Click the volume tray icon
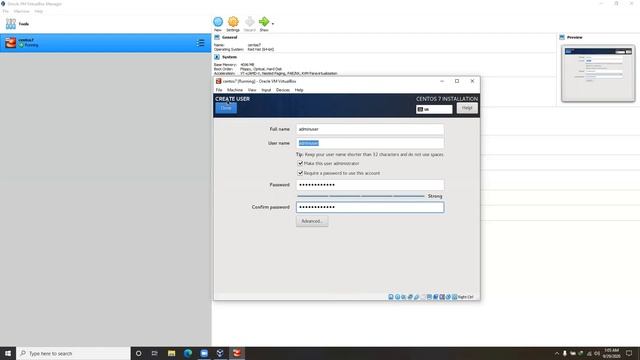The width and height of the screenshot is (640, 360). (x=597, y=353)
